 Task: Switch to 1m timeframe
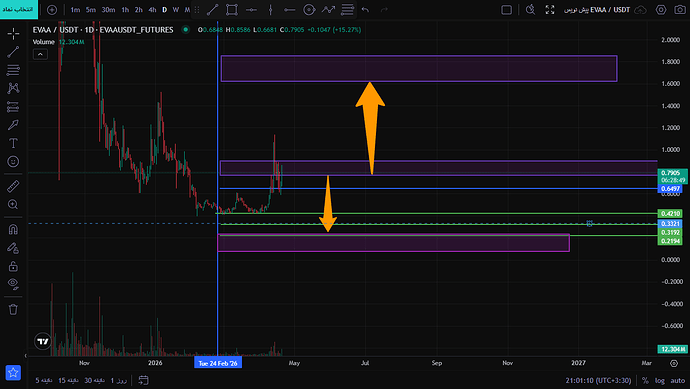[75, 10]
